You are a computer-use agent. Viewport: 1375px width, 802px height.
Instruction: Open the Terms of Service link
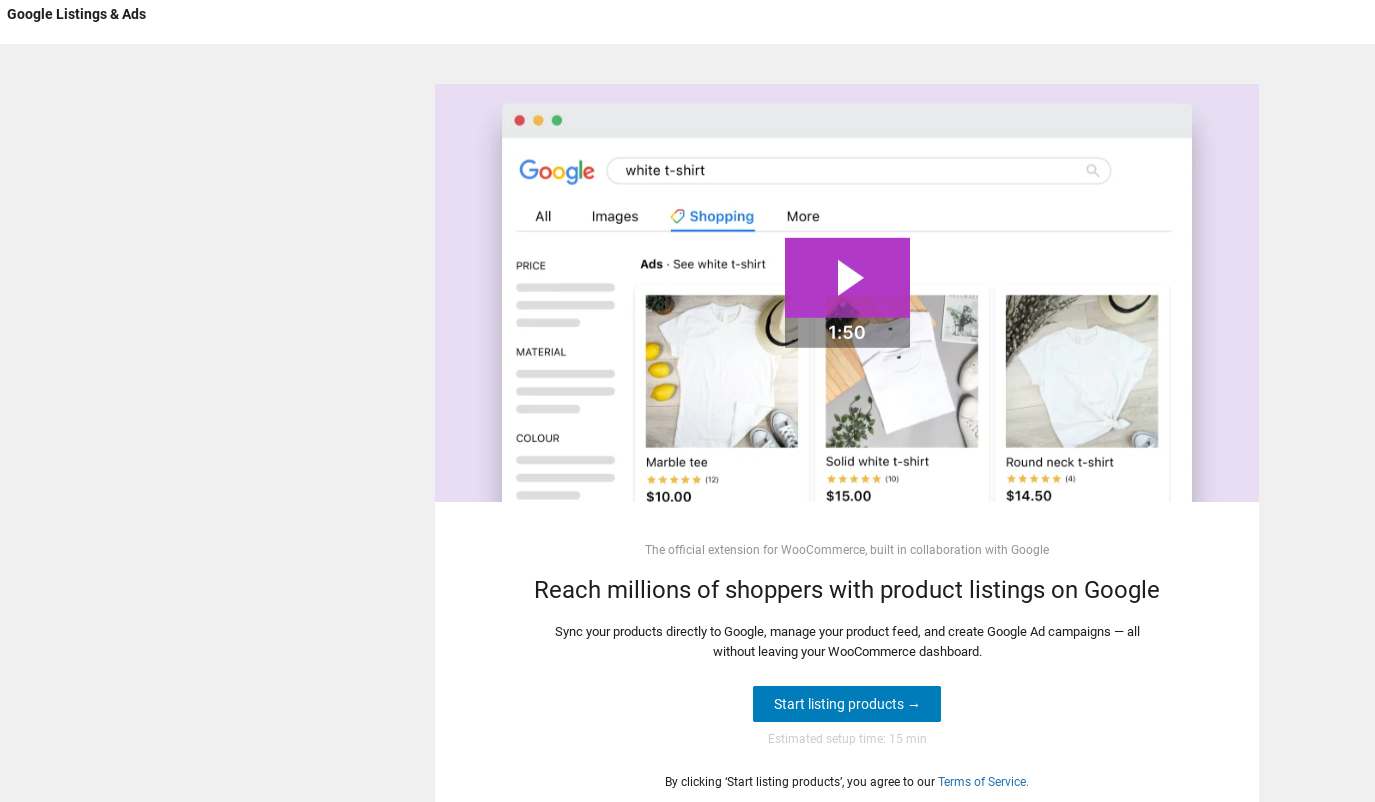983,782
